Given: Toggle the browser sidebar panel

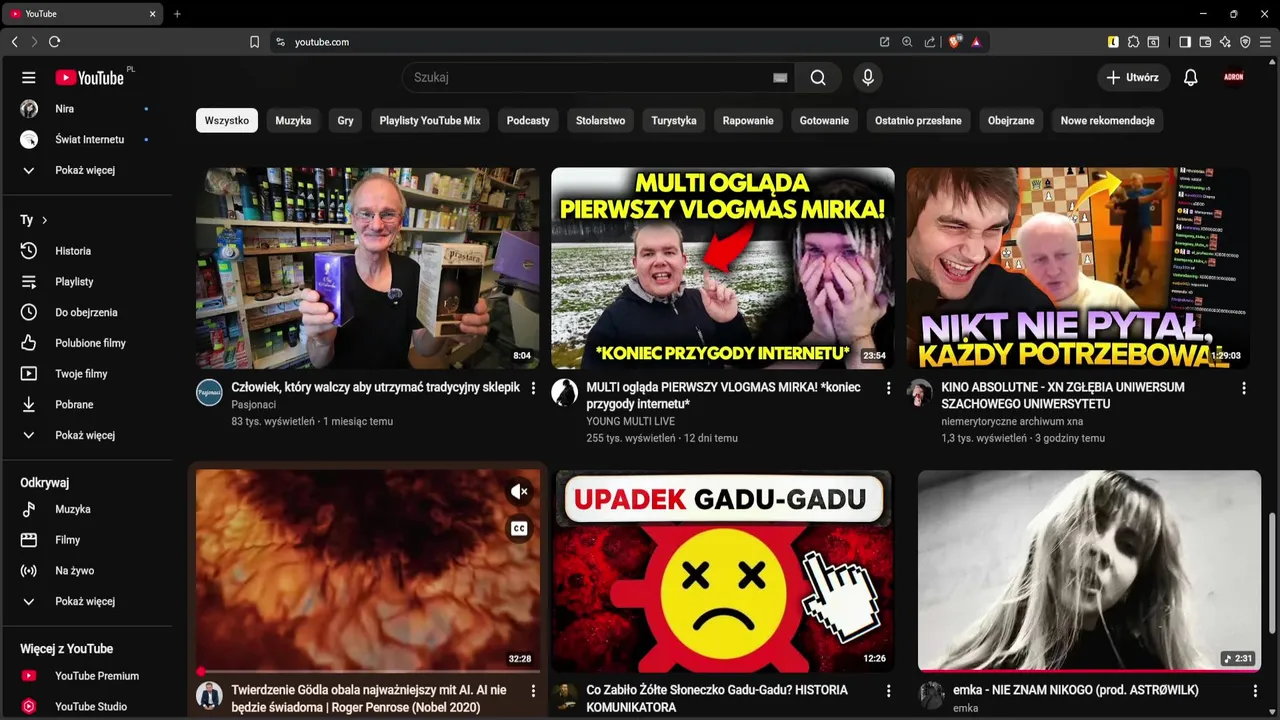Looking at the screenshot, I should click(1184, 42).
